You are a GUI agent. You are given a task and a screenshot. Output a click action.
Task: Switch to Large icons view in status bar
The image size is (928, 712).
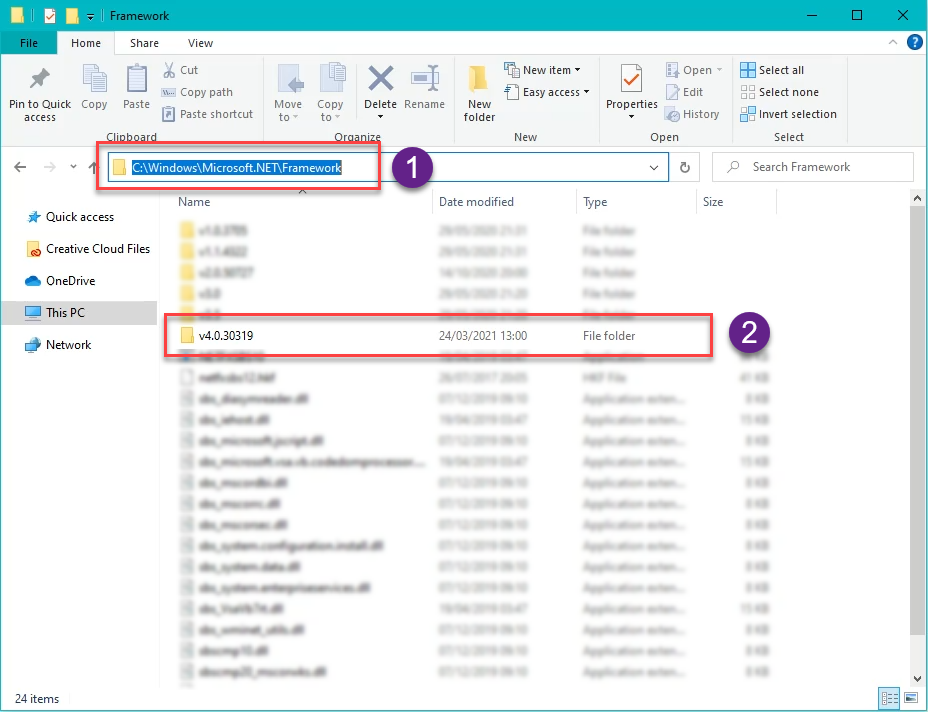(x=910, y=698)
